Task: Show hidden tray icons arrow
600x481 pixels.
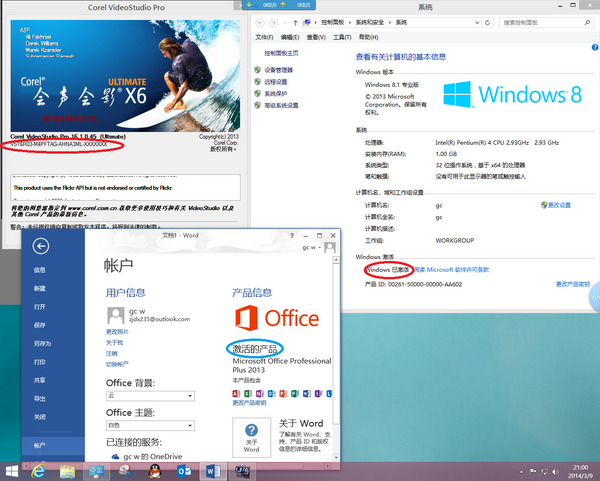Action: (521, 472)
